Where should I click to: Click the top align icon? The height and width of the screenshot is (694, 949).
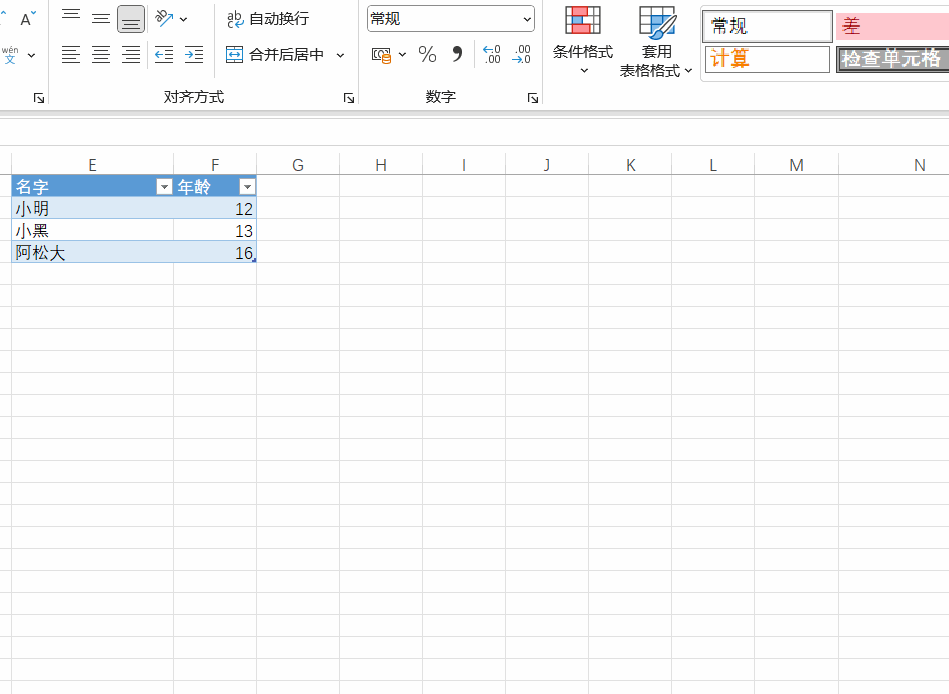[71, 18]
